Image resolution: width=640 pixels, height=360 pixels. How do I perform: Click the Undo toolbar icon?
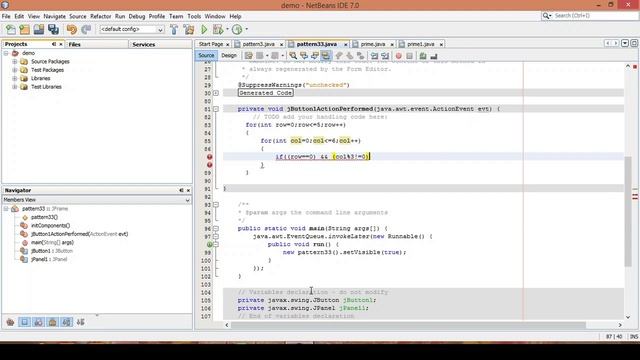pos(72,29)
